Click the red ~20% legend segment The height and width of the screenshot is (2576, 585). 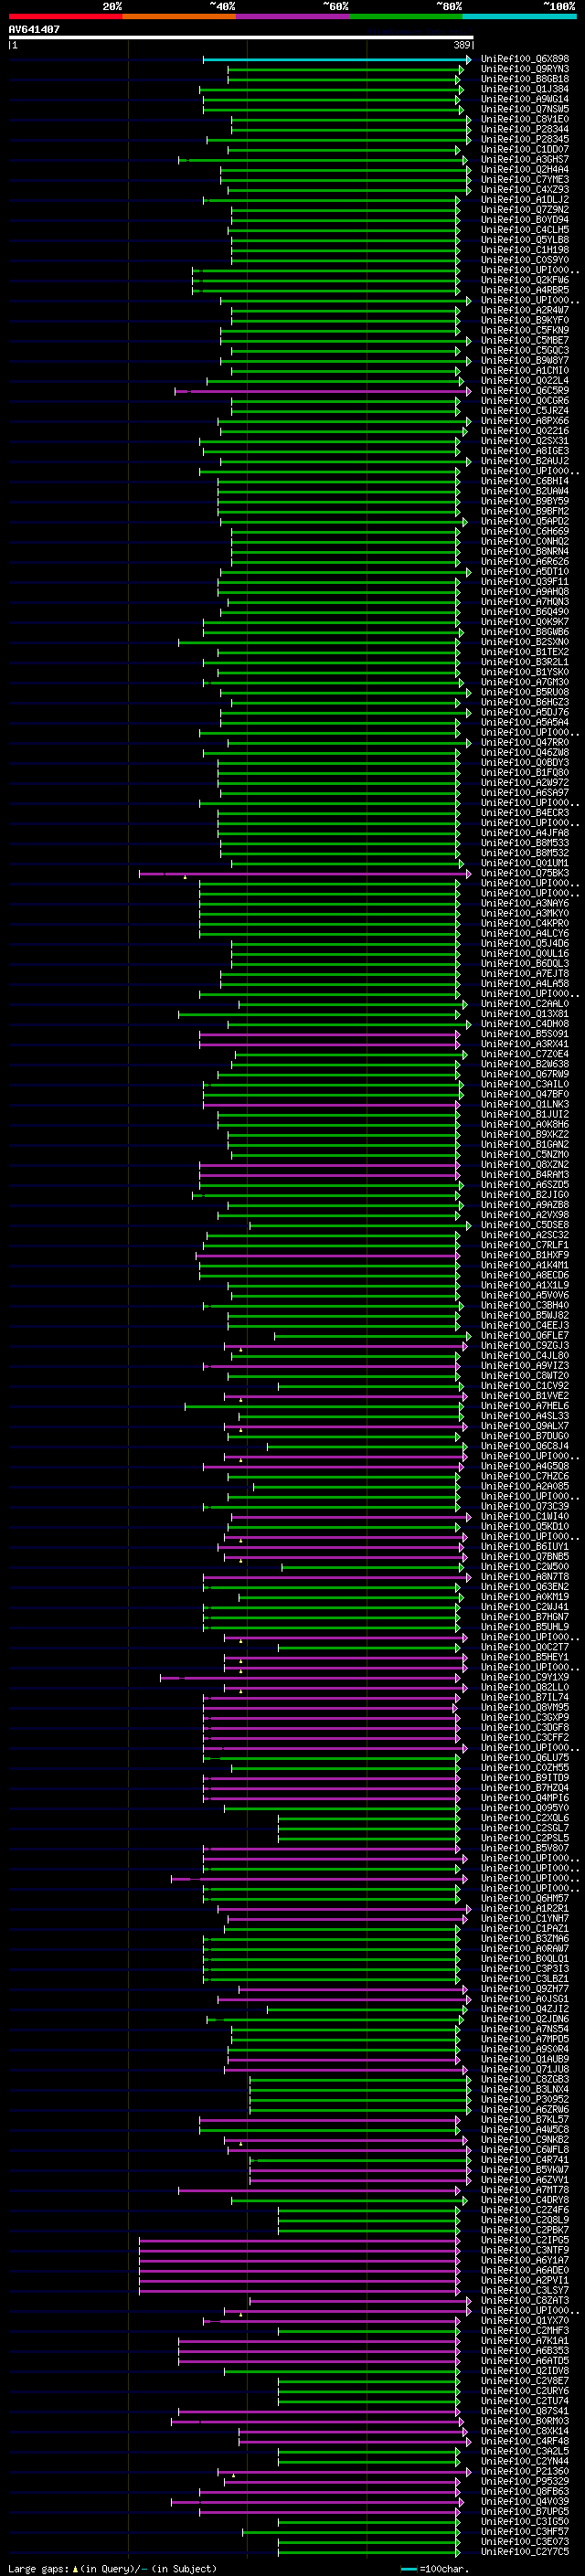(65, 16)
